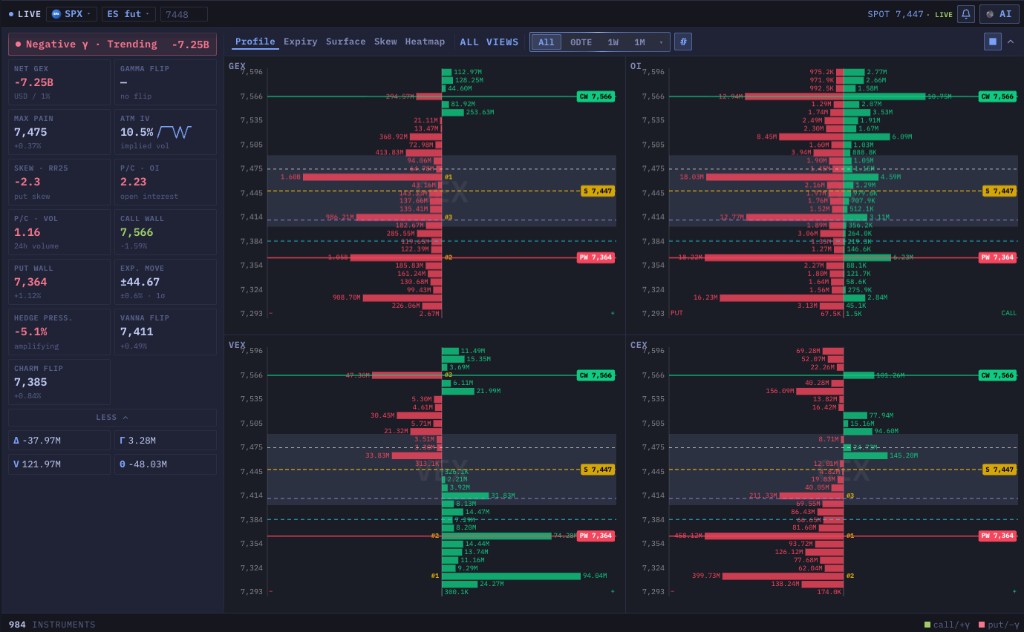This screenshot has height=632, width=1024.
Task: Click the SPOT 7,447 readout
Action: (895, 14)
